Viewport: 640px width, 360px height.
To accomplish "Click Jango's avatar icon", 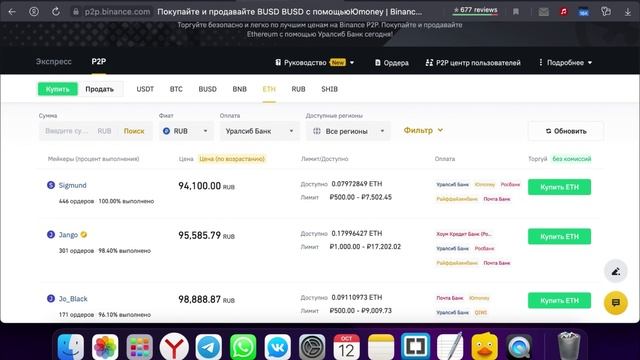I will tap(51, 234).
